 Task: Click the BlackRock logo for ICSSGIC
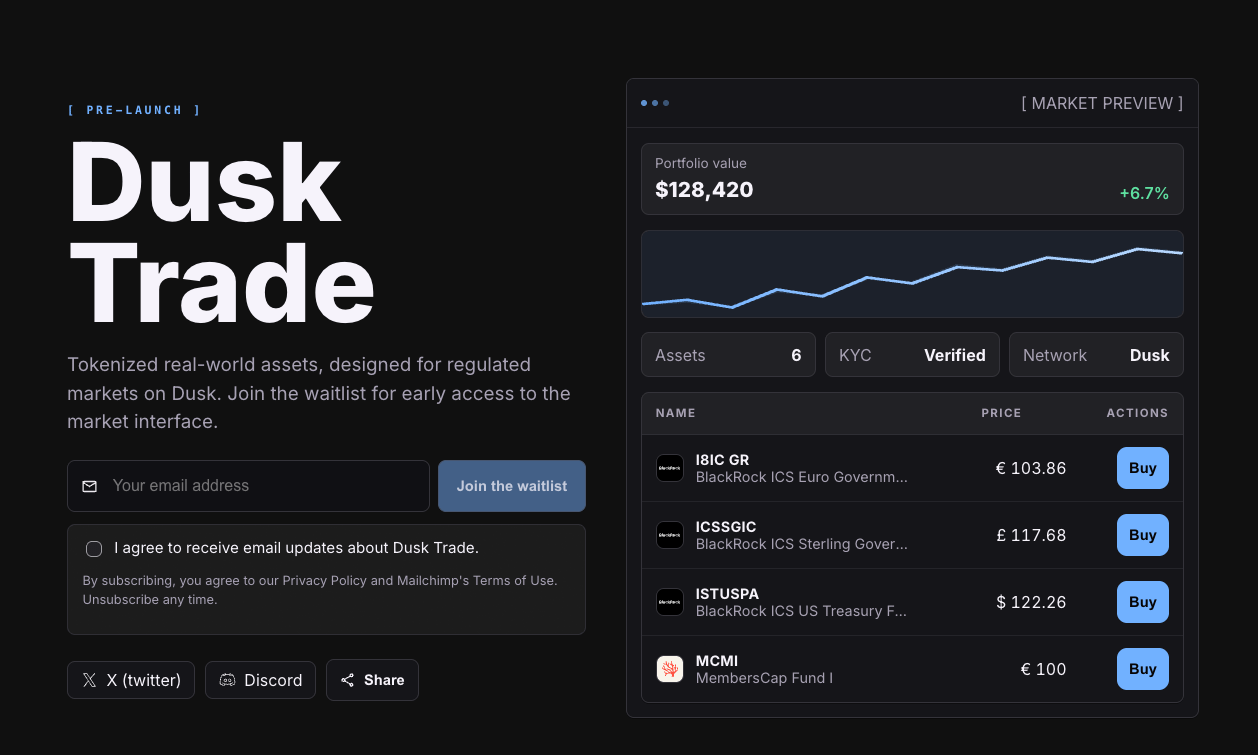pyautogui.click(x=670, y=535)
